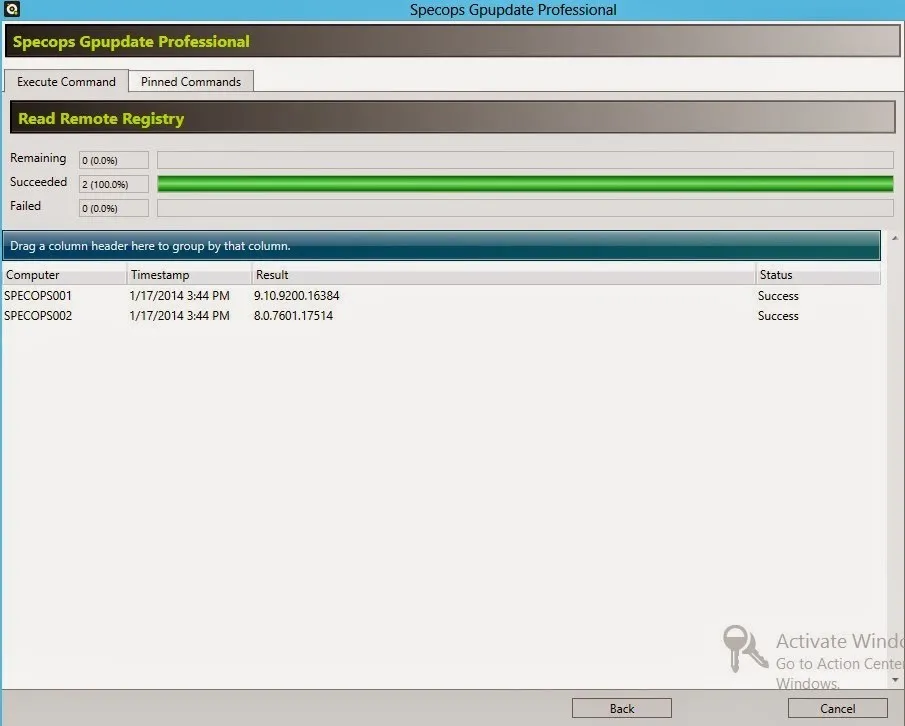Click result value 9.10.9200.16384

pos(297,295)
